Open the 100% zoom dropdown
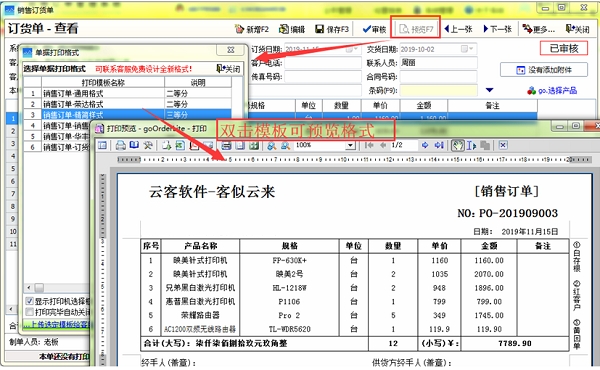600x370 pixels. pos(350,145)
